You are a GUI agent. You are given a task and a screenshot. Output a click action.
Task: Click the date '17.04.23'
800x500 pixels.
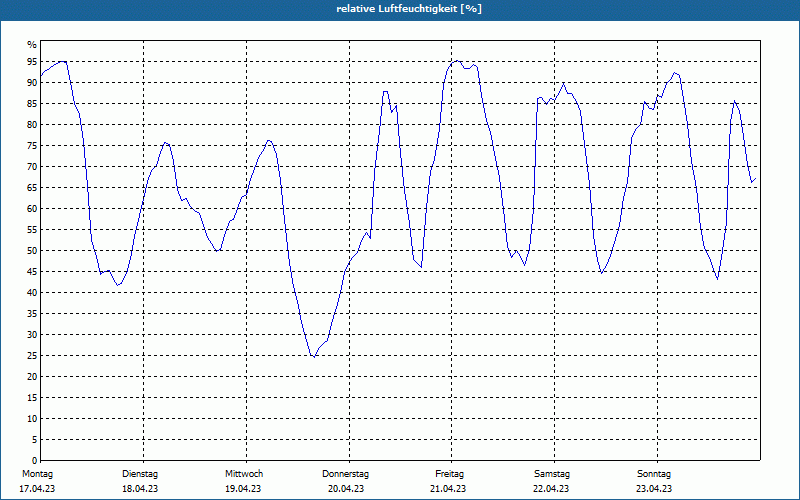point(37,489)
